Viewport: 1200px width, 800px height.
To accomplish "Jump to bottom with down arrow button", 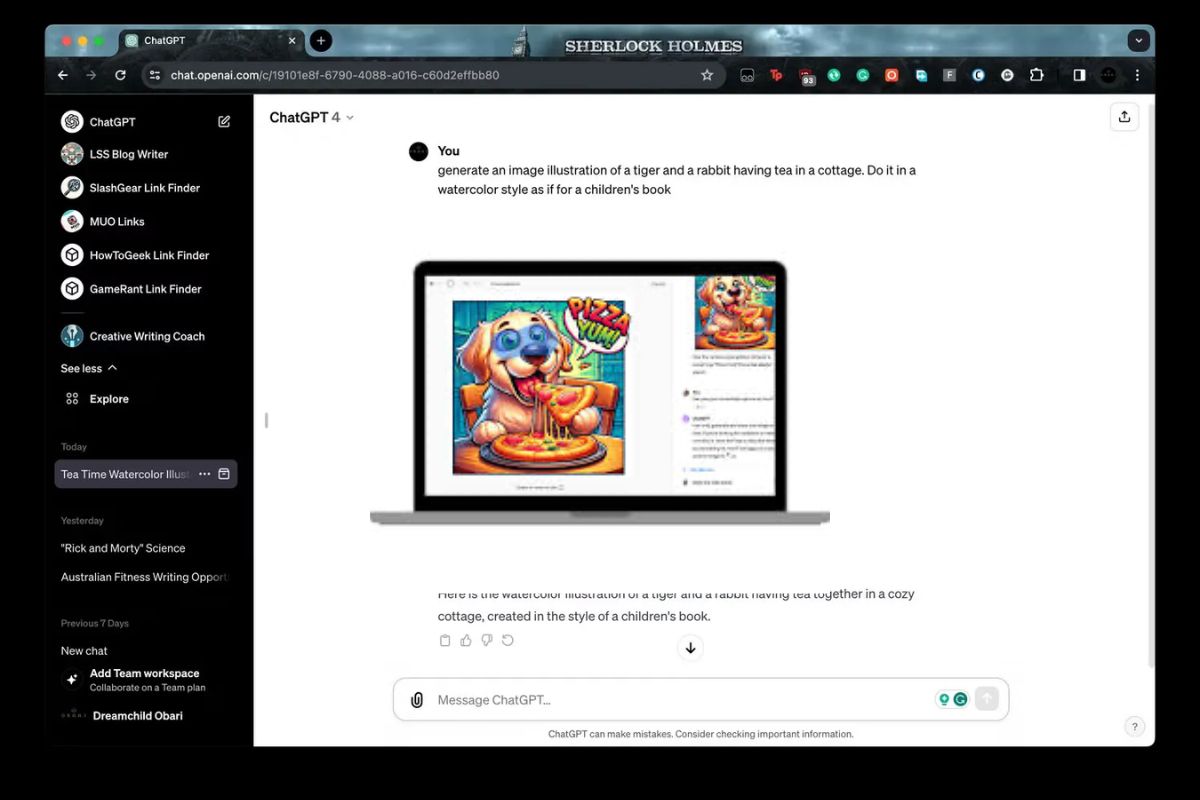I will pos(690,648).
